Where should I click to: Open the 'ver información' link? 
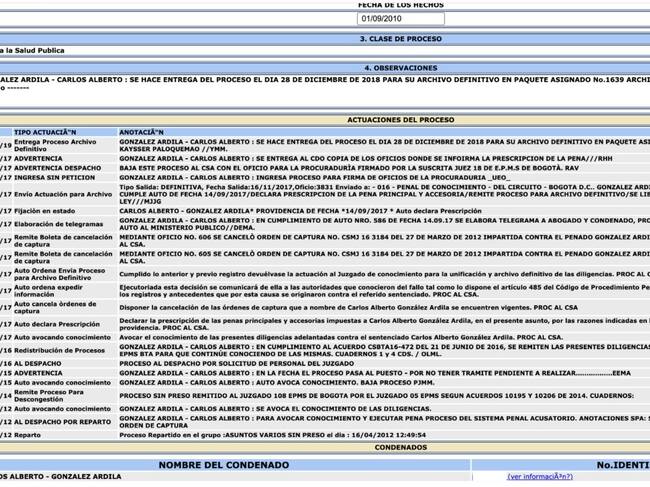(x=540, y=476)
